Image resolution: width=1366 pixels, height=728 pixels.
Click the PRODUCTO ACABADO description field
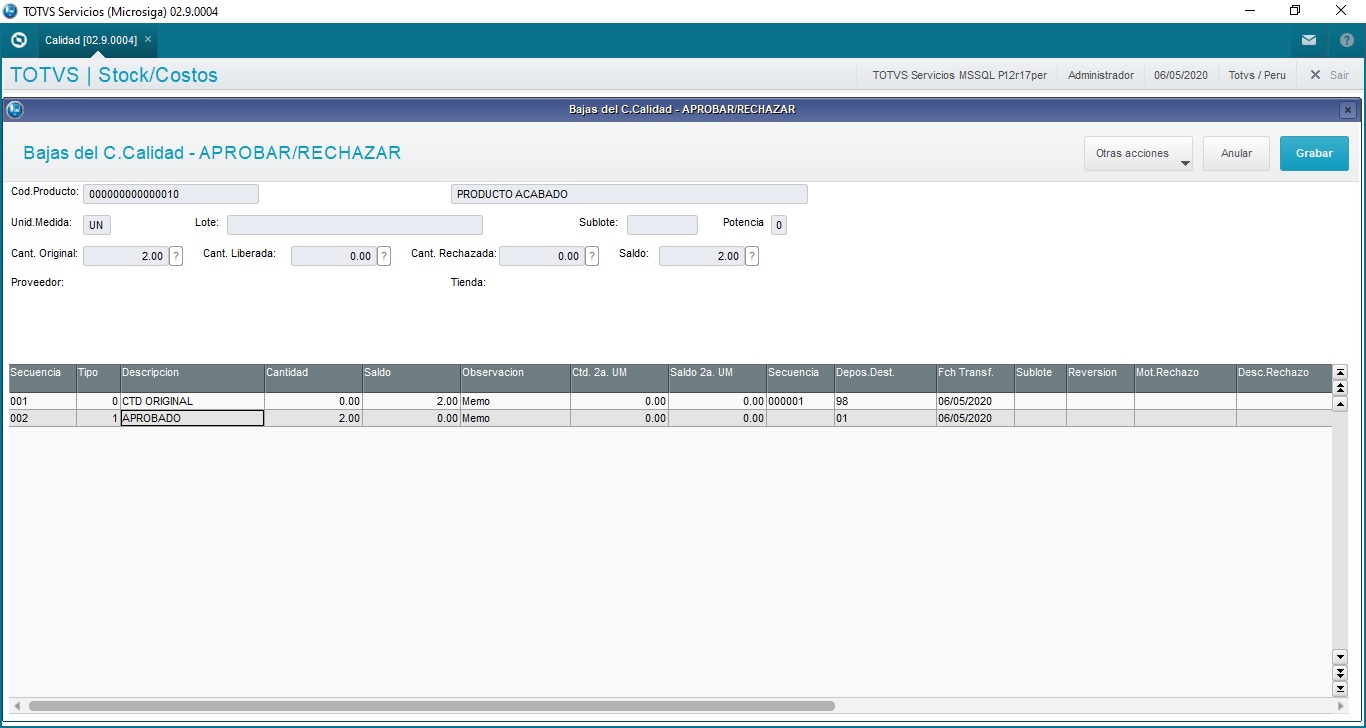[629, 194]
